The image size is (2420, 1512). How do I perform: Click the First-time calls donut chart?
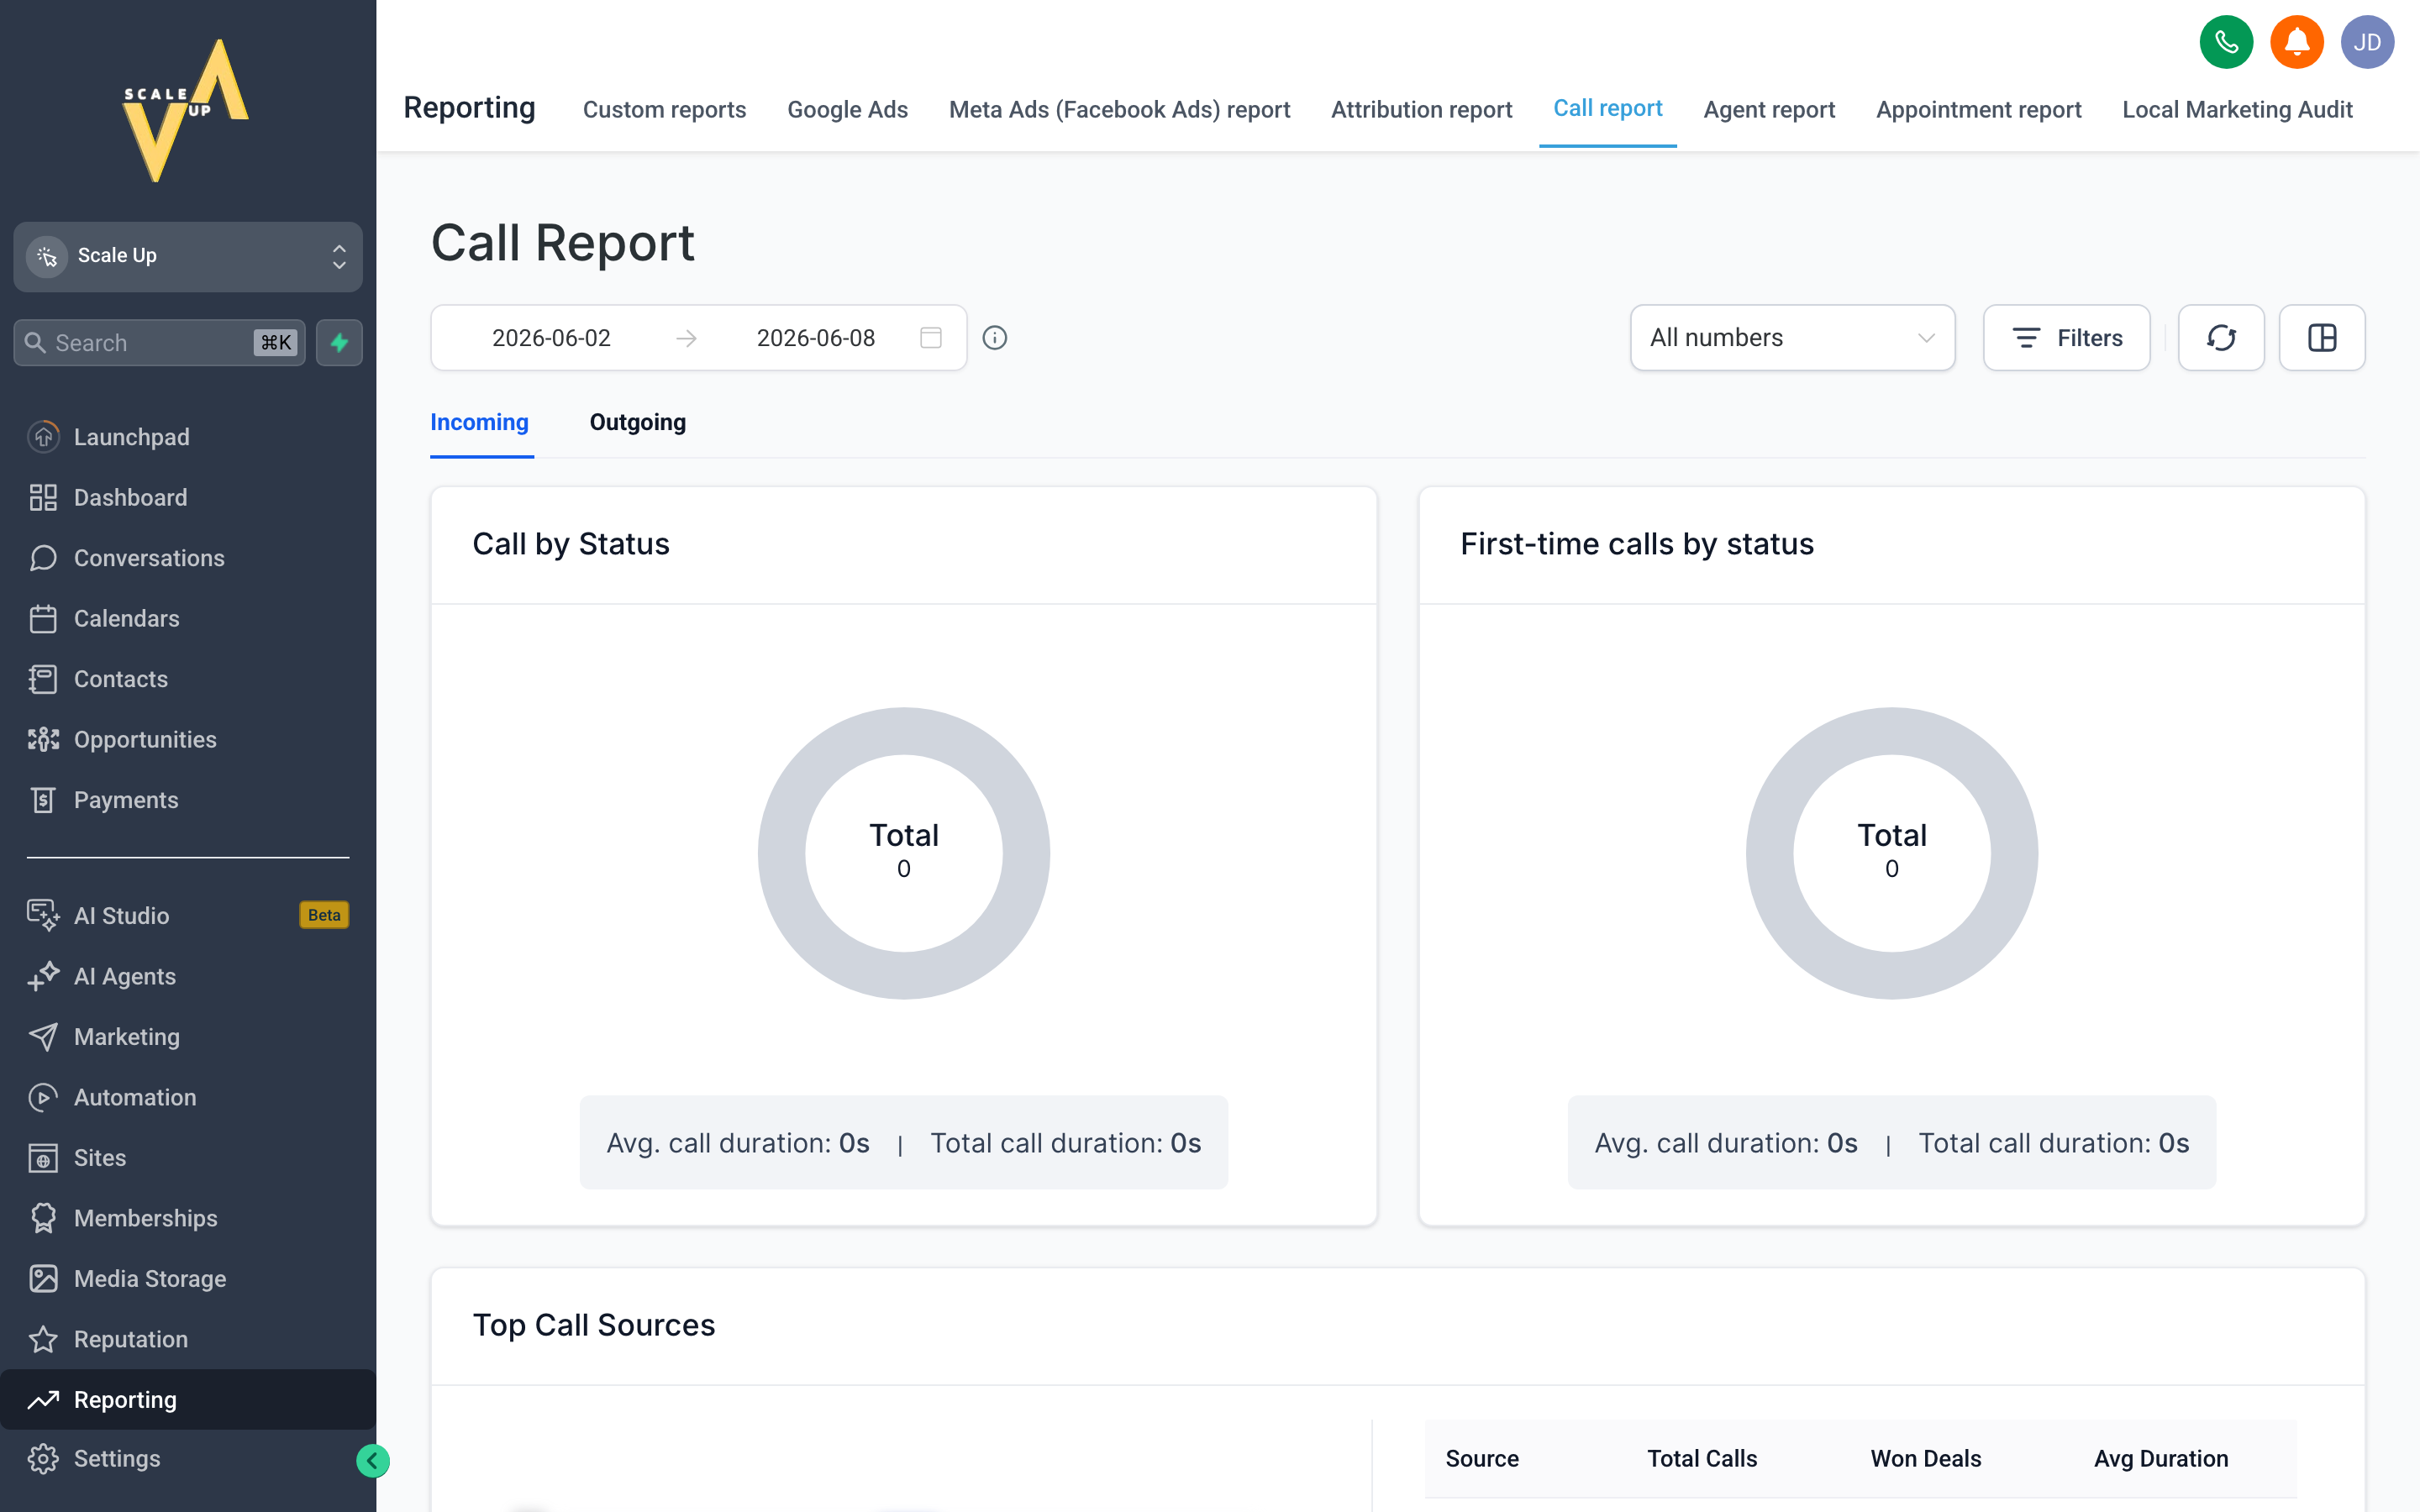1891,853
